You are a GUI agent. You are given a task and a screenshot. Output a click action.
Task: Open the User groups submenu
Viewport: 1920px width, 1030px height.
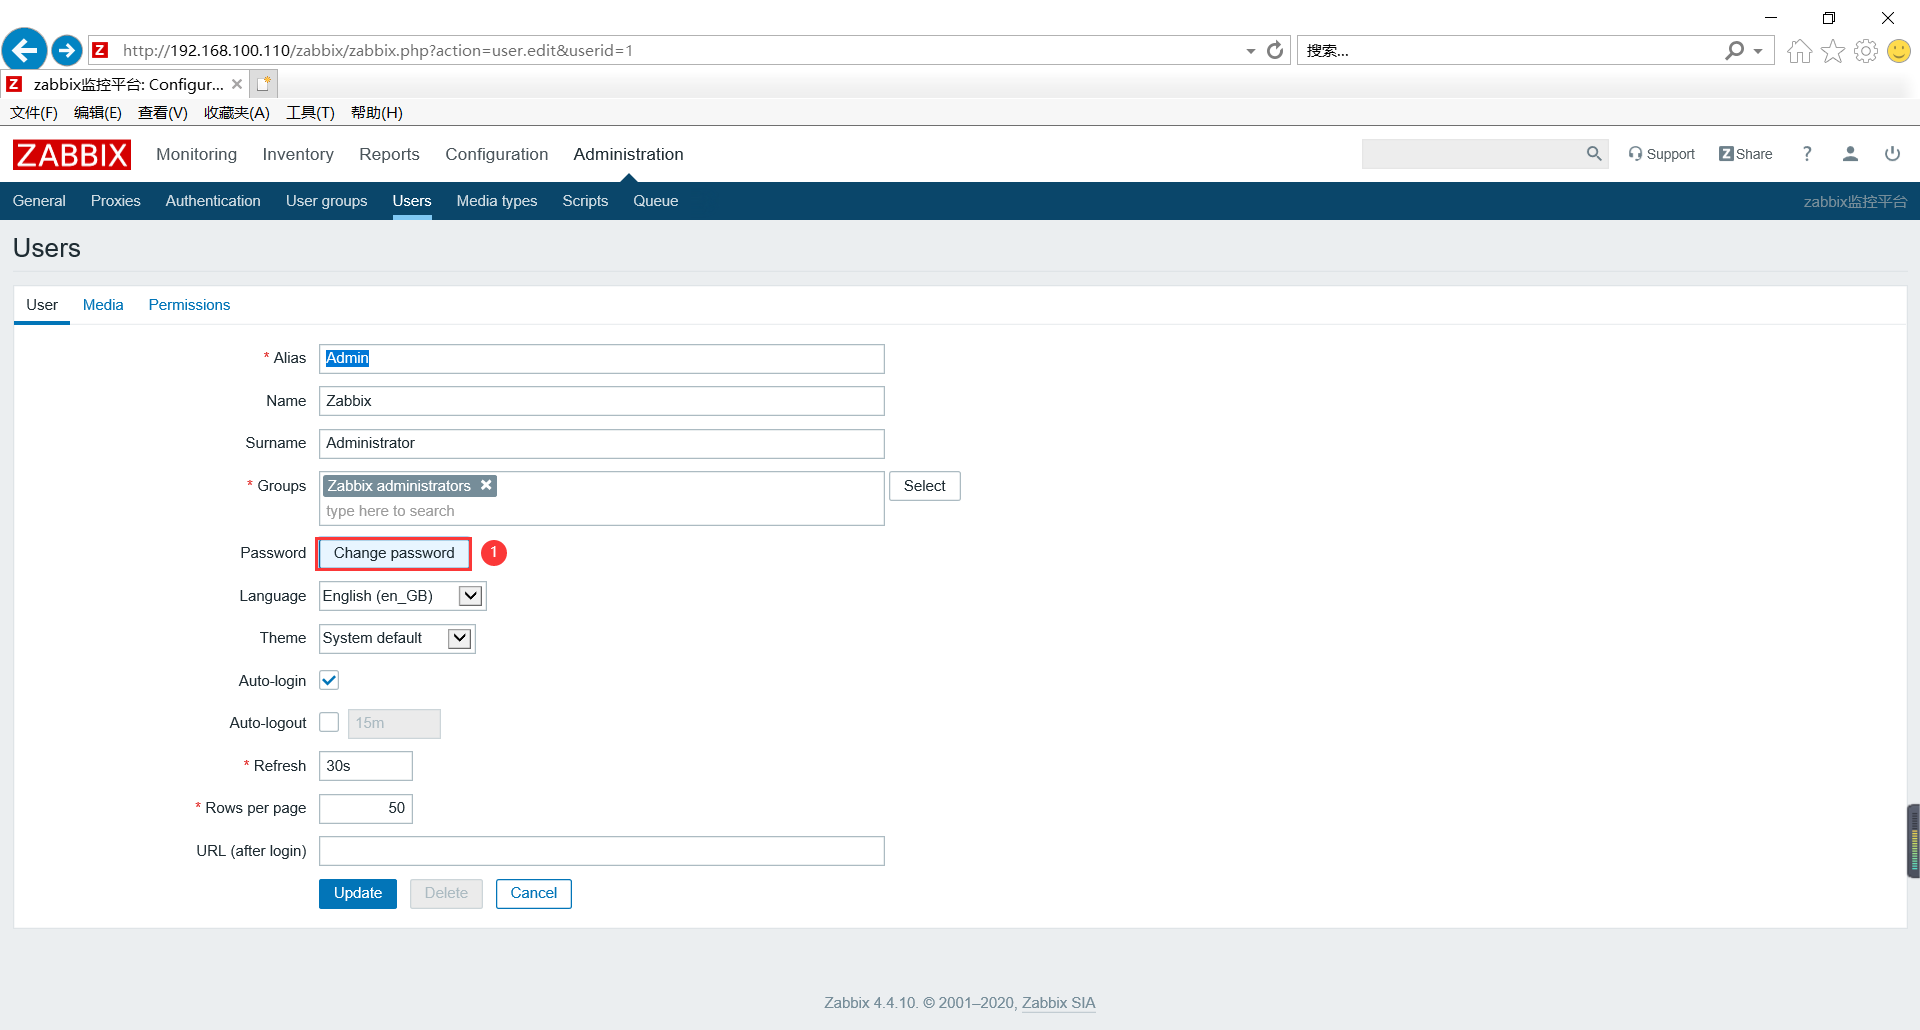[327, 201]
